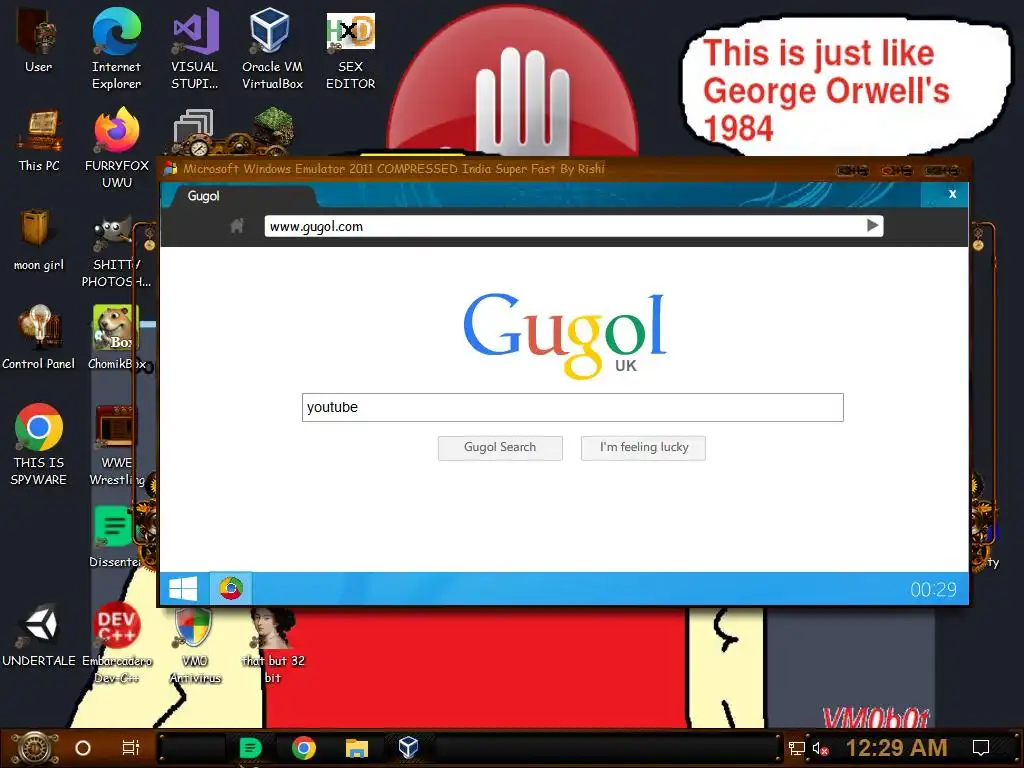The width and height of the screenshot is (1024, 768).
Task: Click the network icon in system tray
Action: [x=797, y=748]
